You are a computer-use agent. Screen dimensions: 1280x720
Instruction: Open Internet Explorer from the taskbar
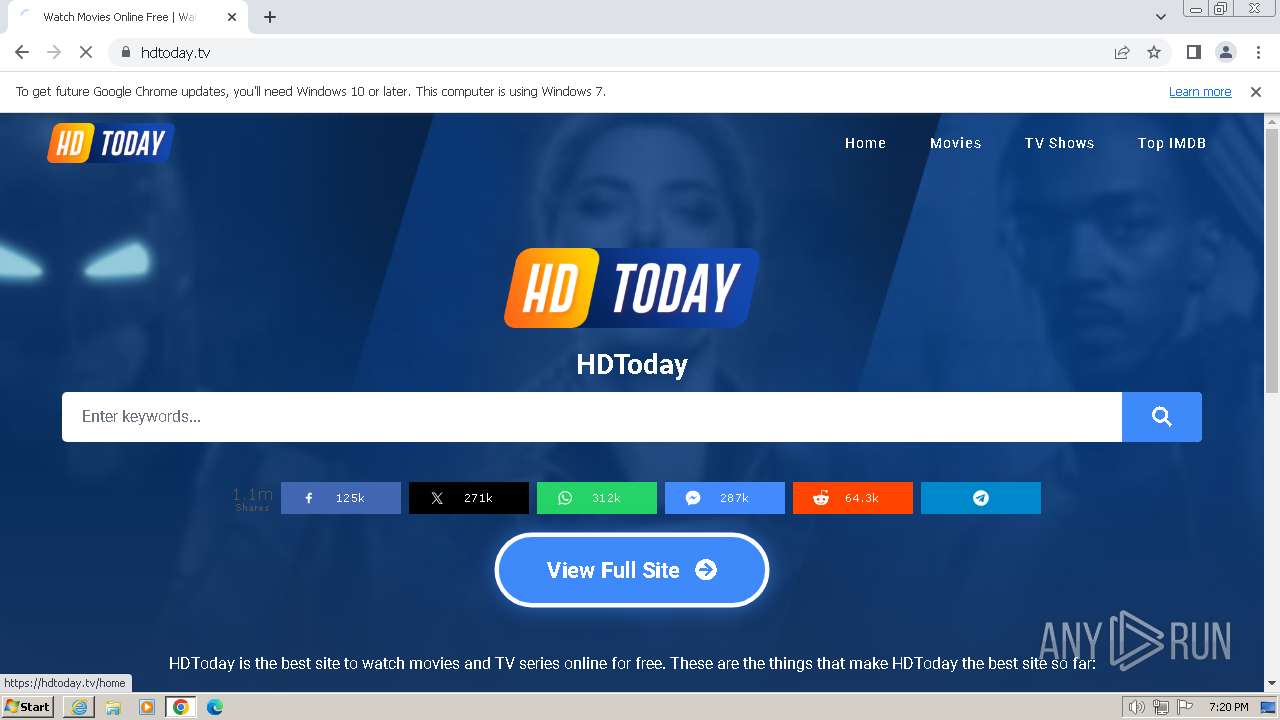pos(79,707)
